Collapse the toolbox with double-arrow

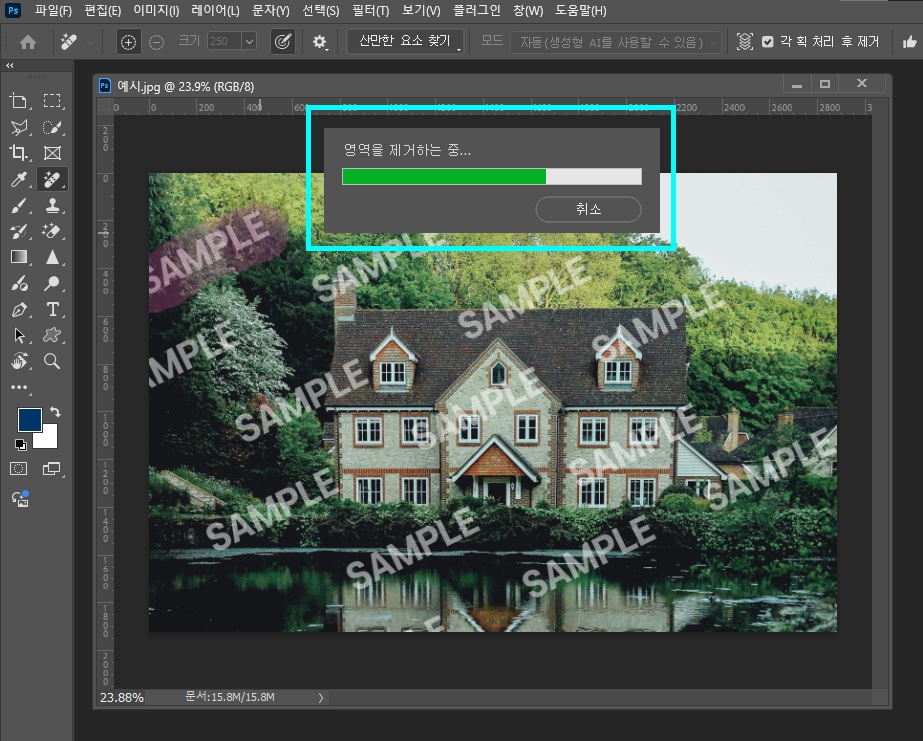[9, 65]
